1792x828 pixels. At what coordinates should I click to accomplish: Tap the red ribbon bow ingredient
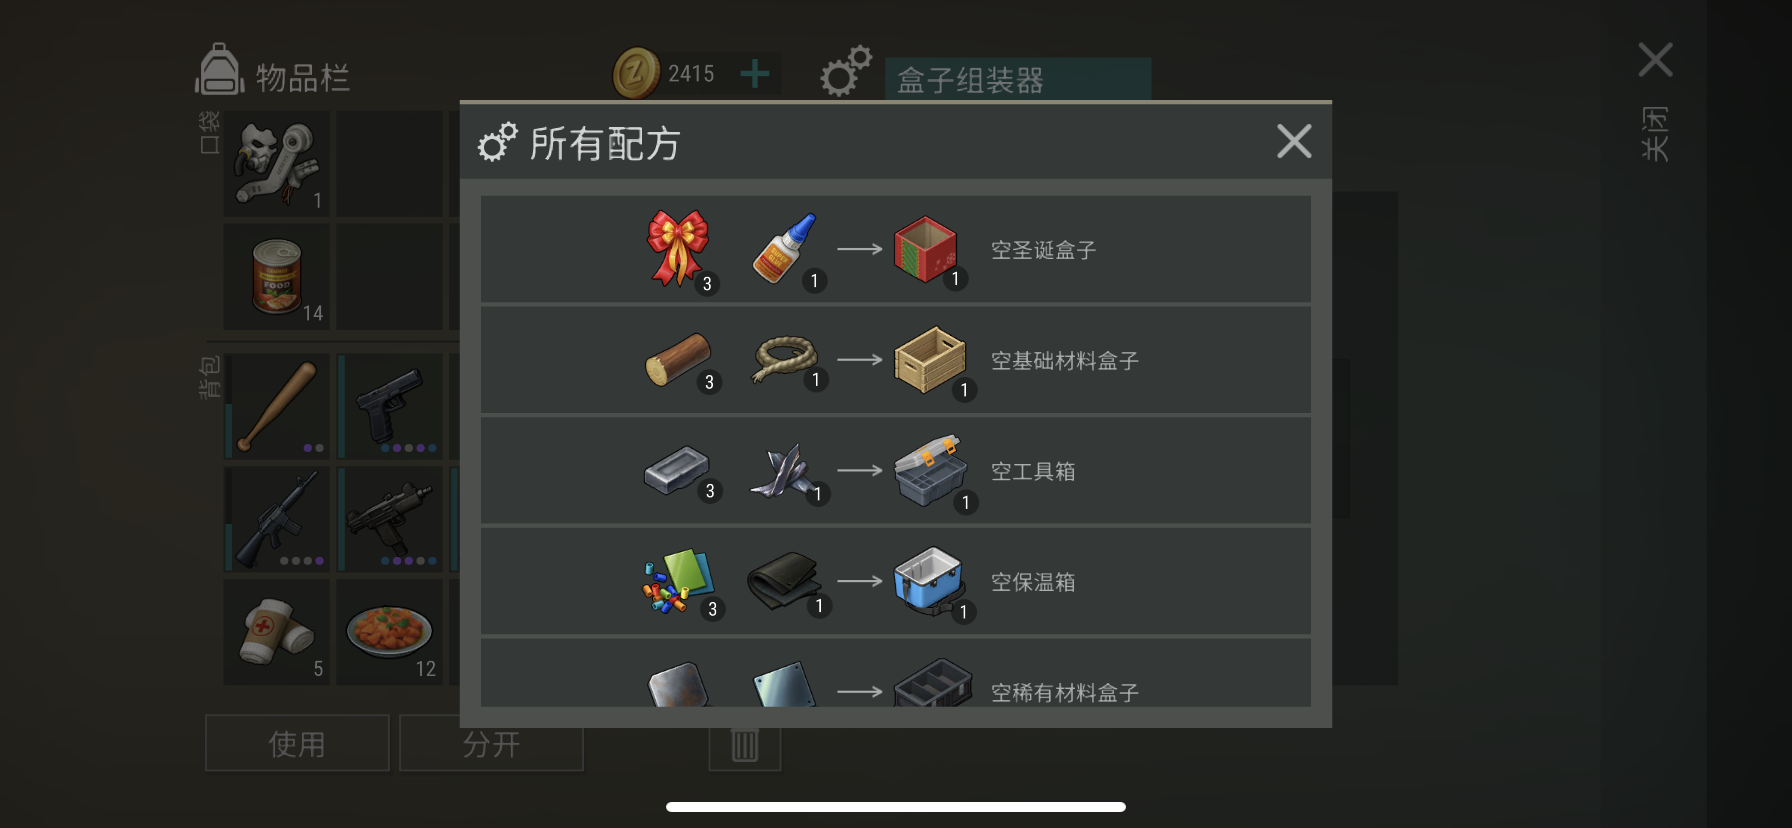coord(678,248)
